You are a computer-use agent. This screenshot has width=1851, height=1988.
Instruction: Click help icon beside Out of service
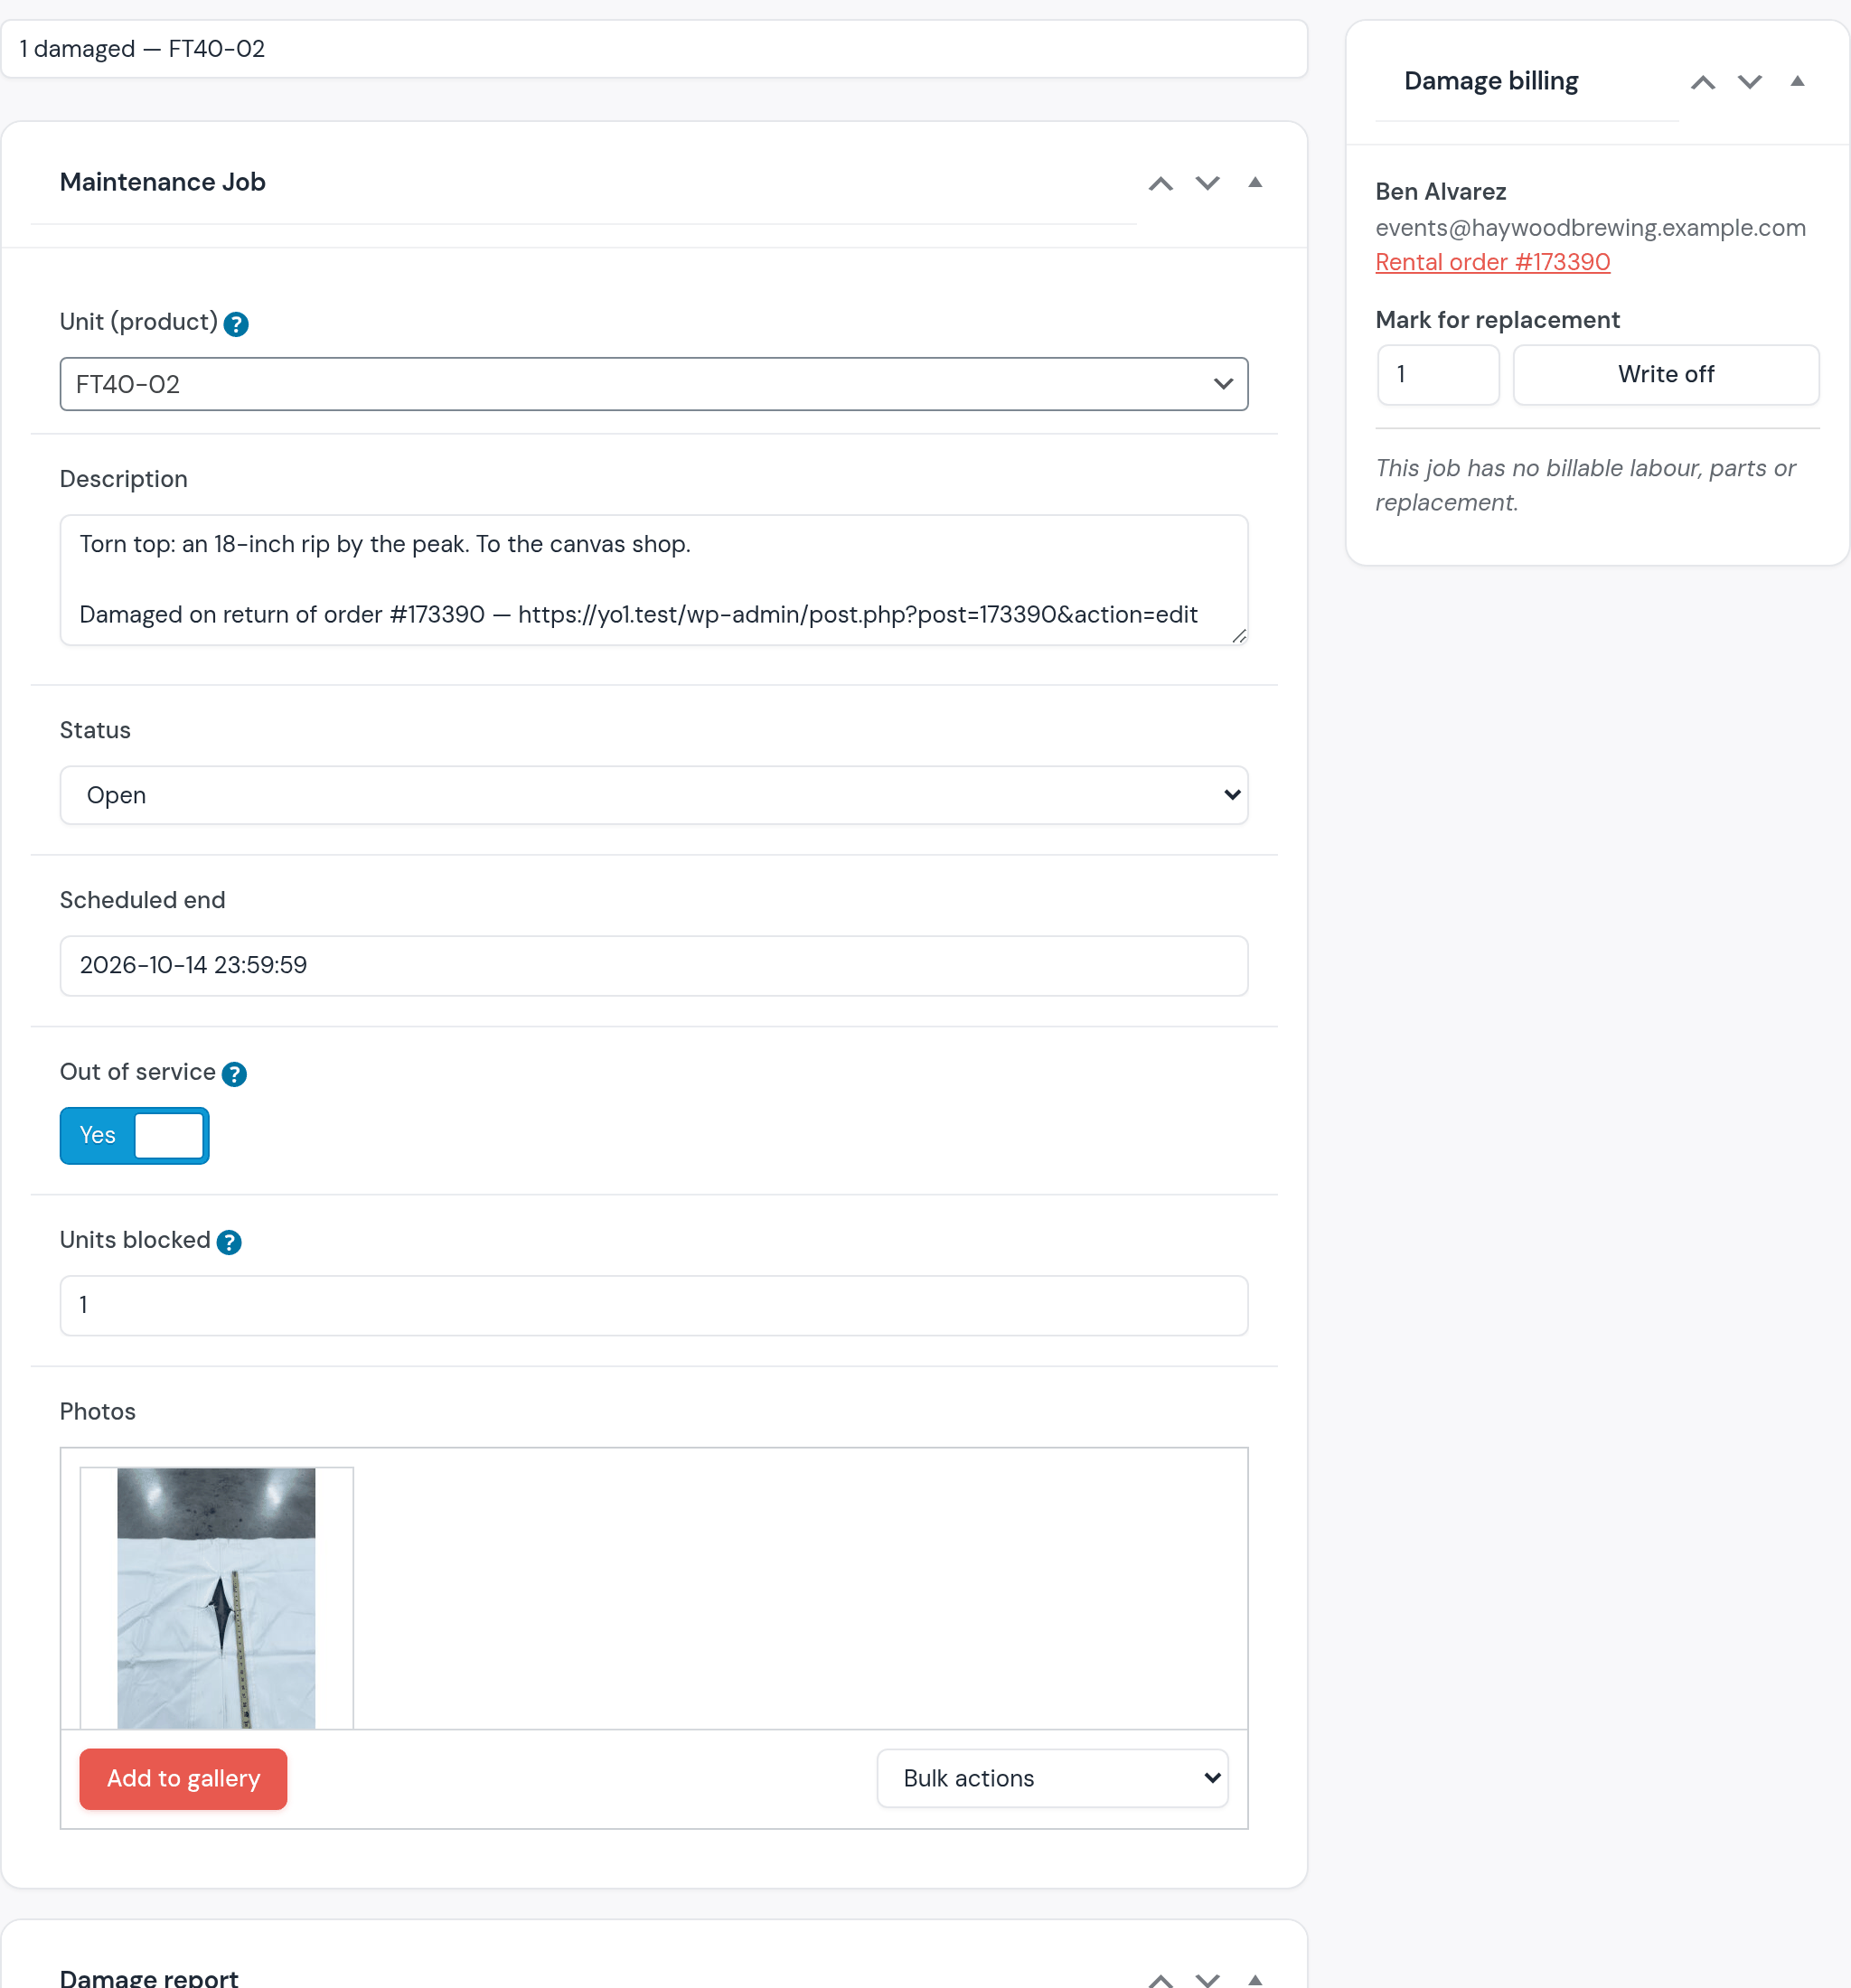point(234,1074)
